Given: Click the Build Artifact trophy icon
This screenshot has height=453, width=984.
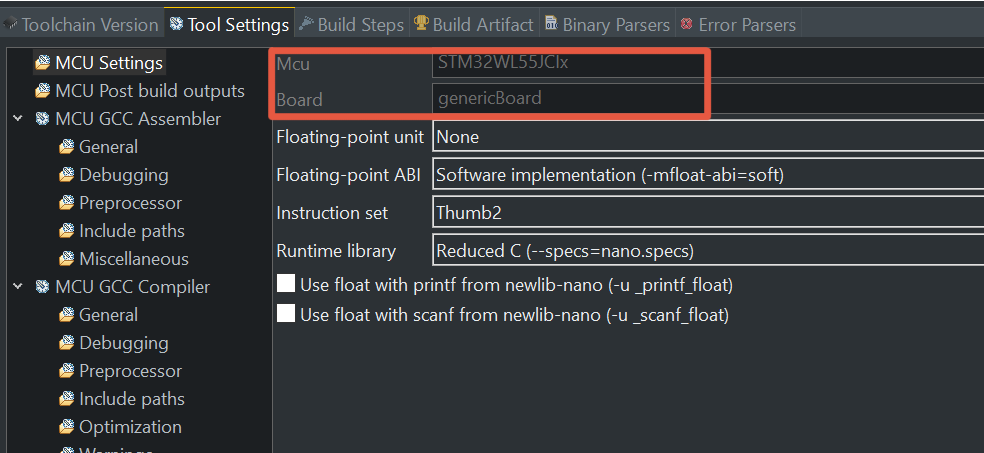Looking at the screenshot, I should (x=422, y=24).
